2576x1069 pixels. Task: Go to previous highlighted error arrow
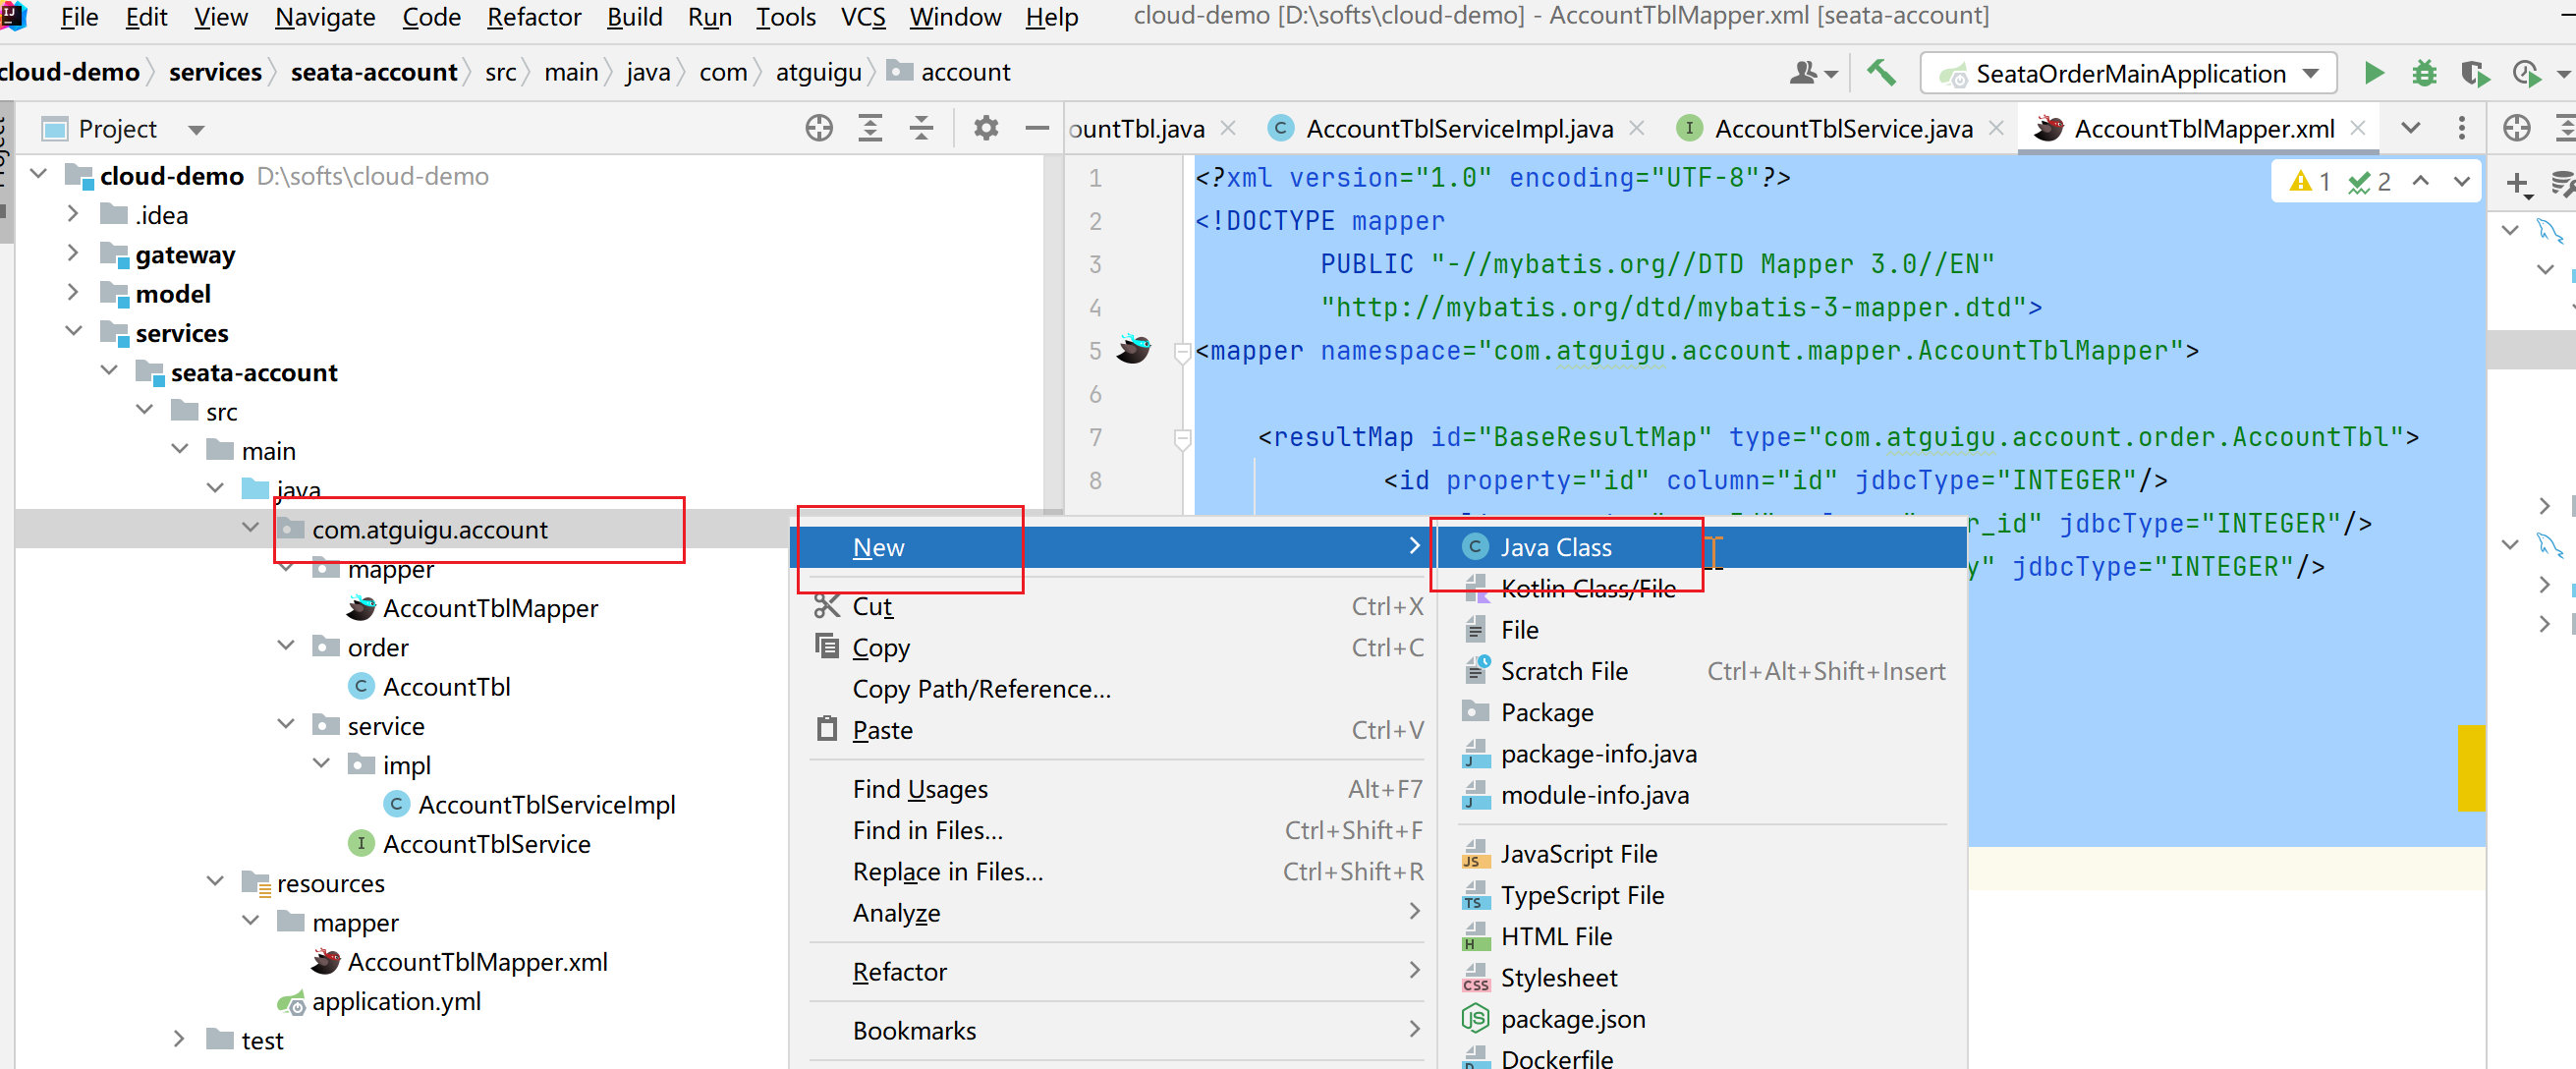pyautogui.click(x=2420, y=181)
